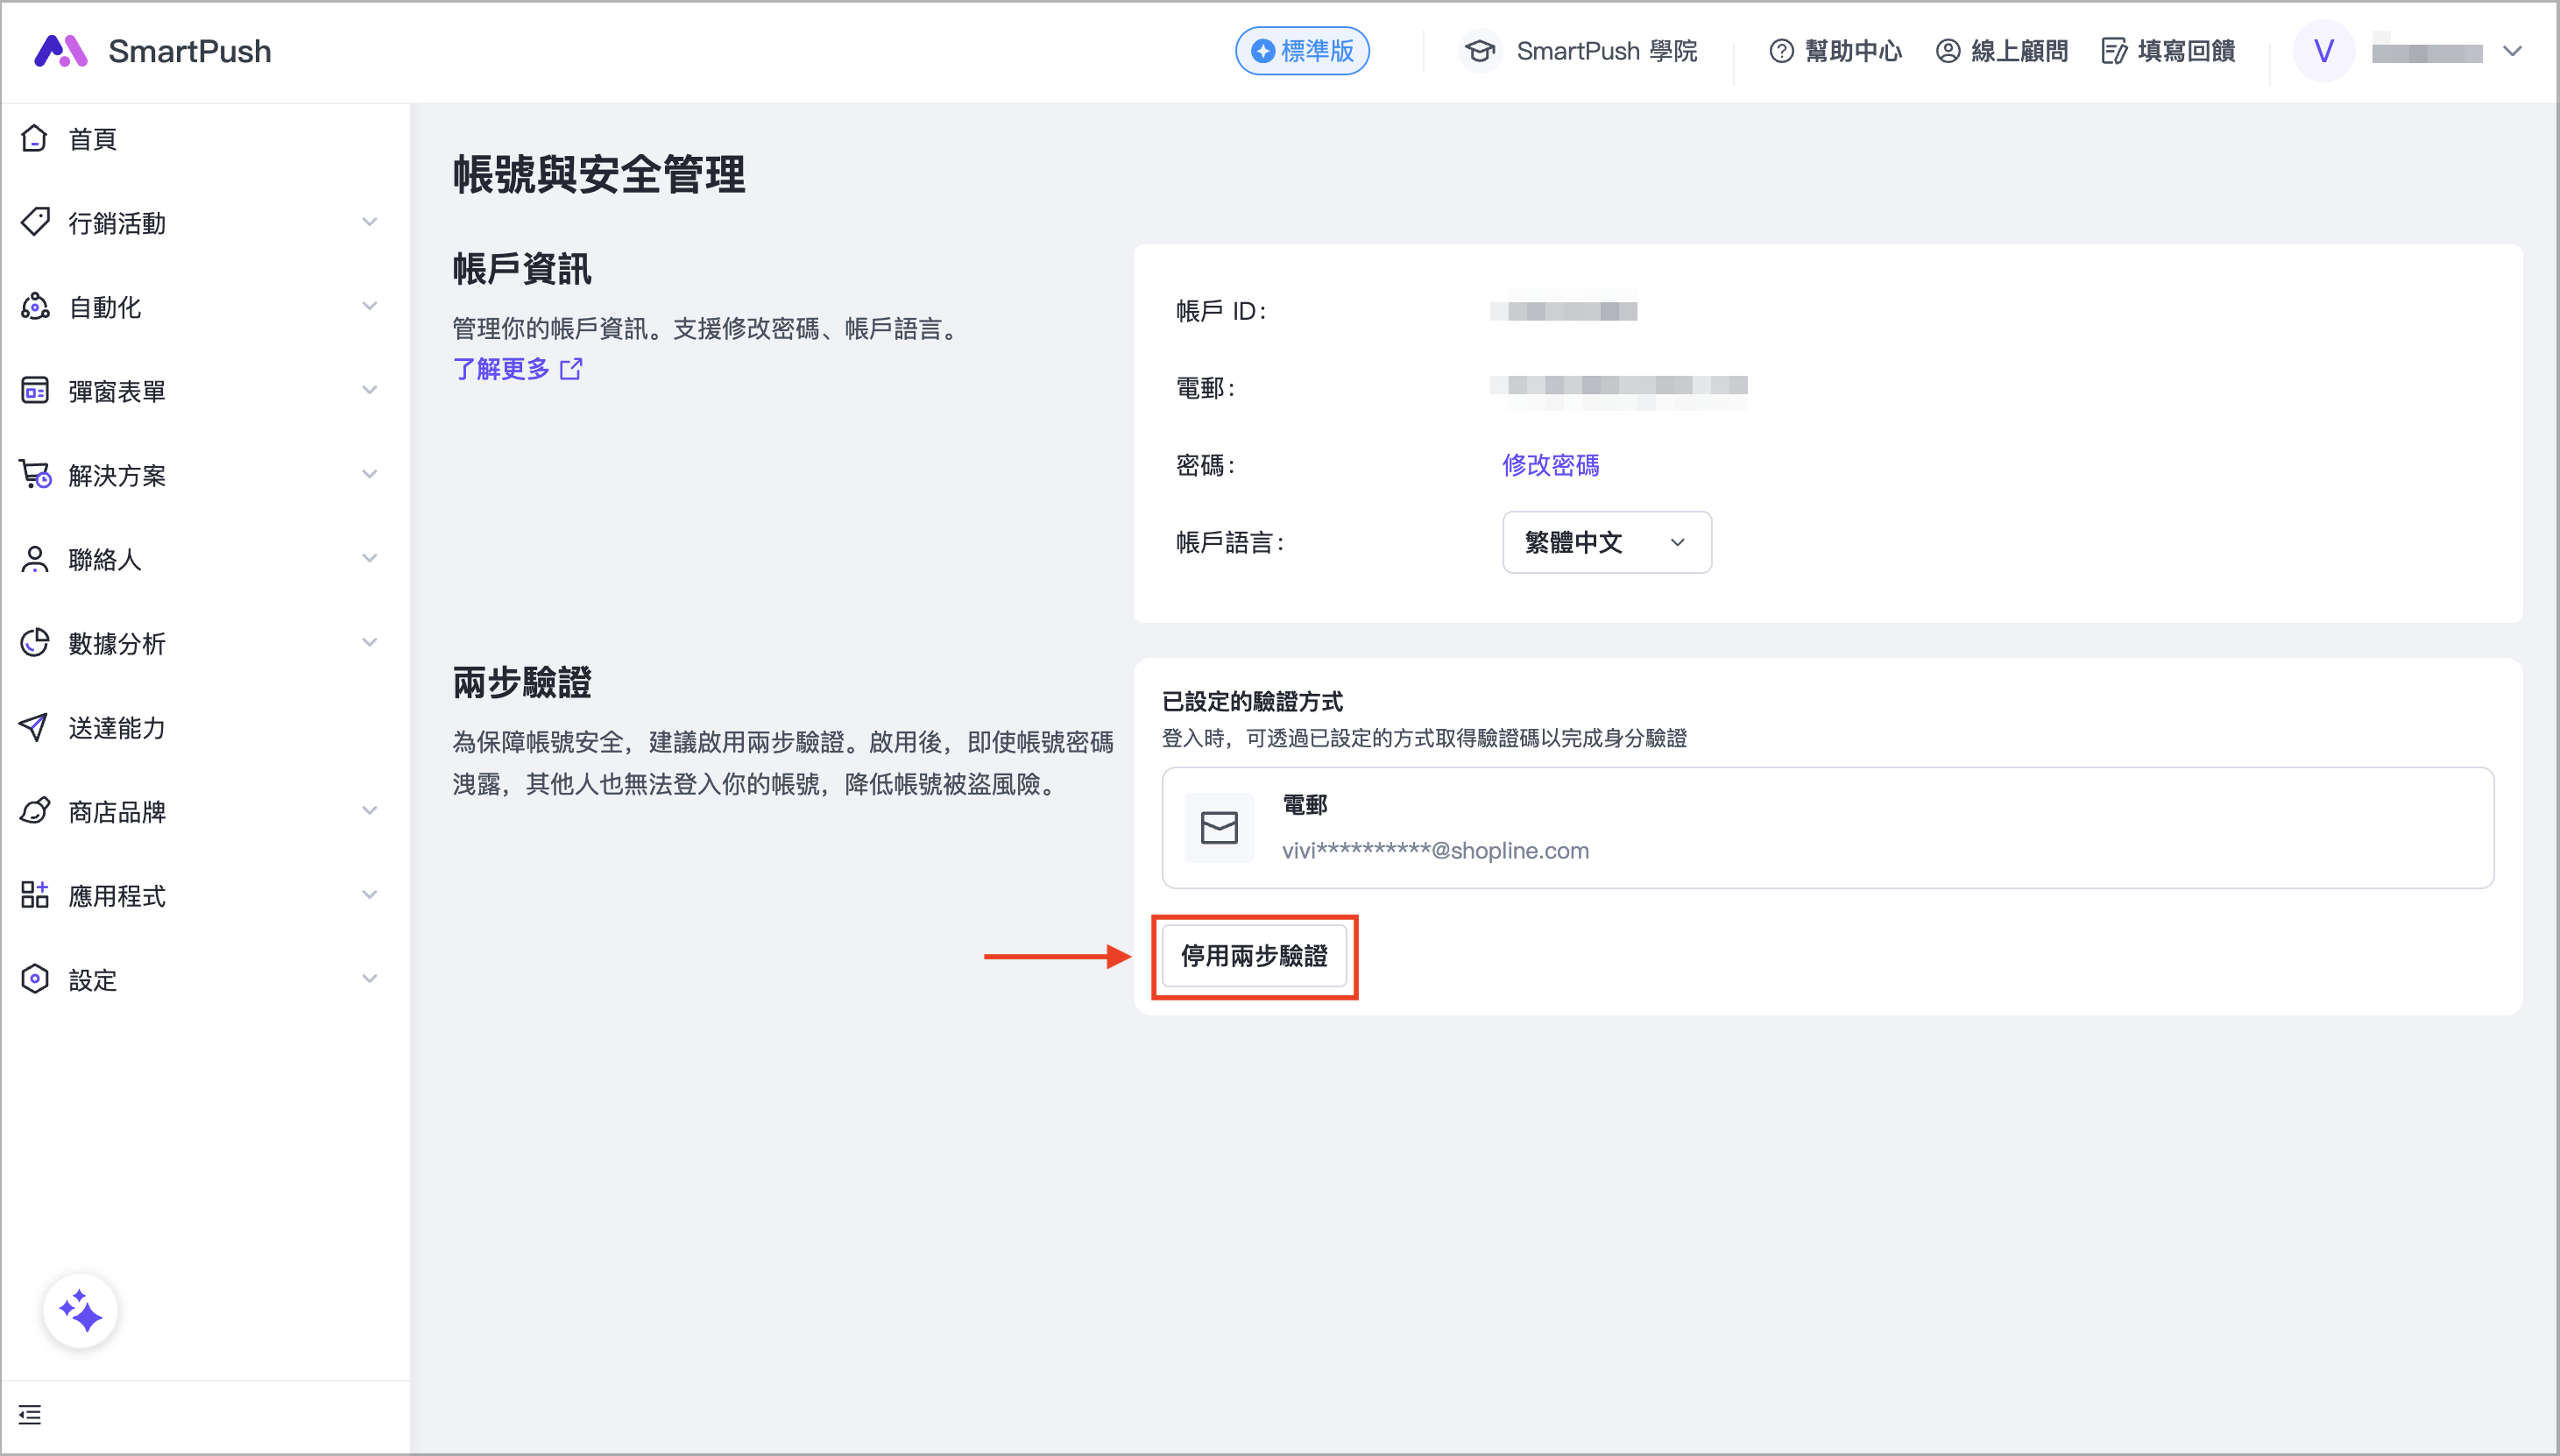Expand the 數據分析 sidebar chevron

pos(369,642)
